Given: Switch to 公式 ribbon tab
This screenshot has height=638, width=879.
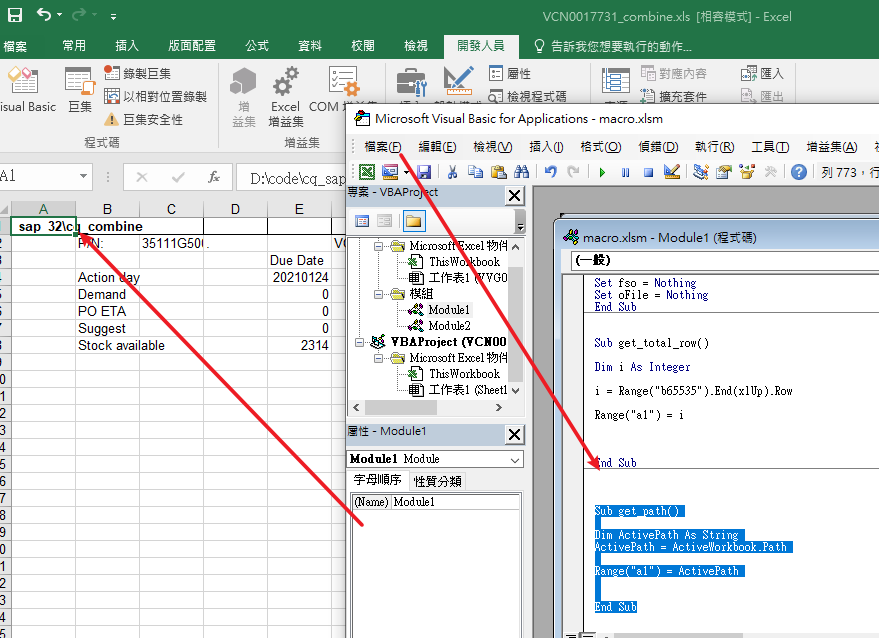Looking at the screenshot, I should coord(257,45).
